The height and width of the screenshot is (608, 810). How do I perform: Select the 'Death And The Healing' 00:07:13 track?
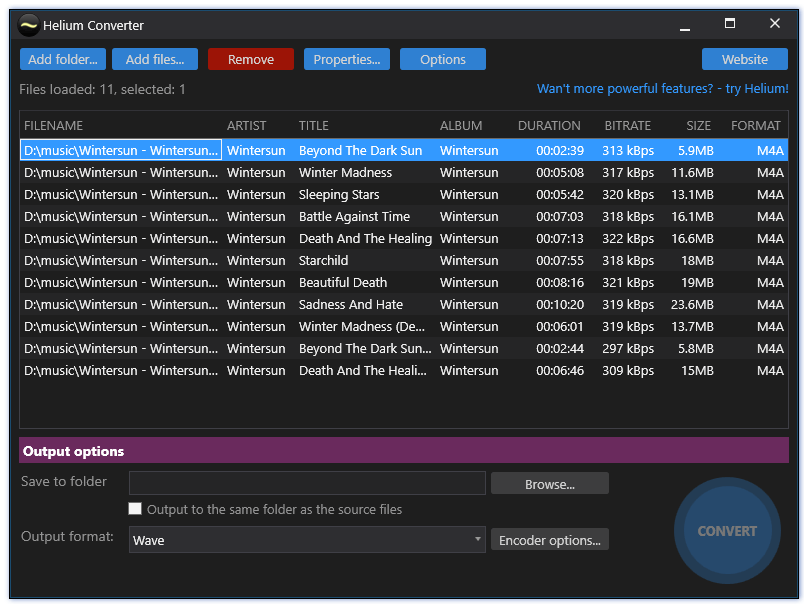(x=404, y=239)
